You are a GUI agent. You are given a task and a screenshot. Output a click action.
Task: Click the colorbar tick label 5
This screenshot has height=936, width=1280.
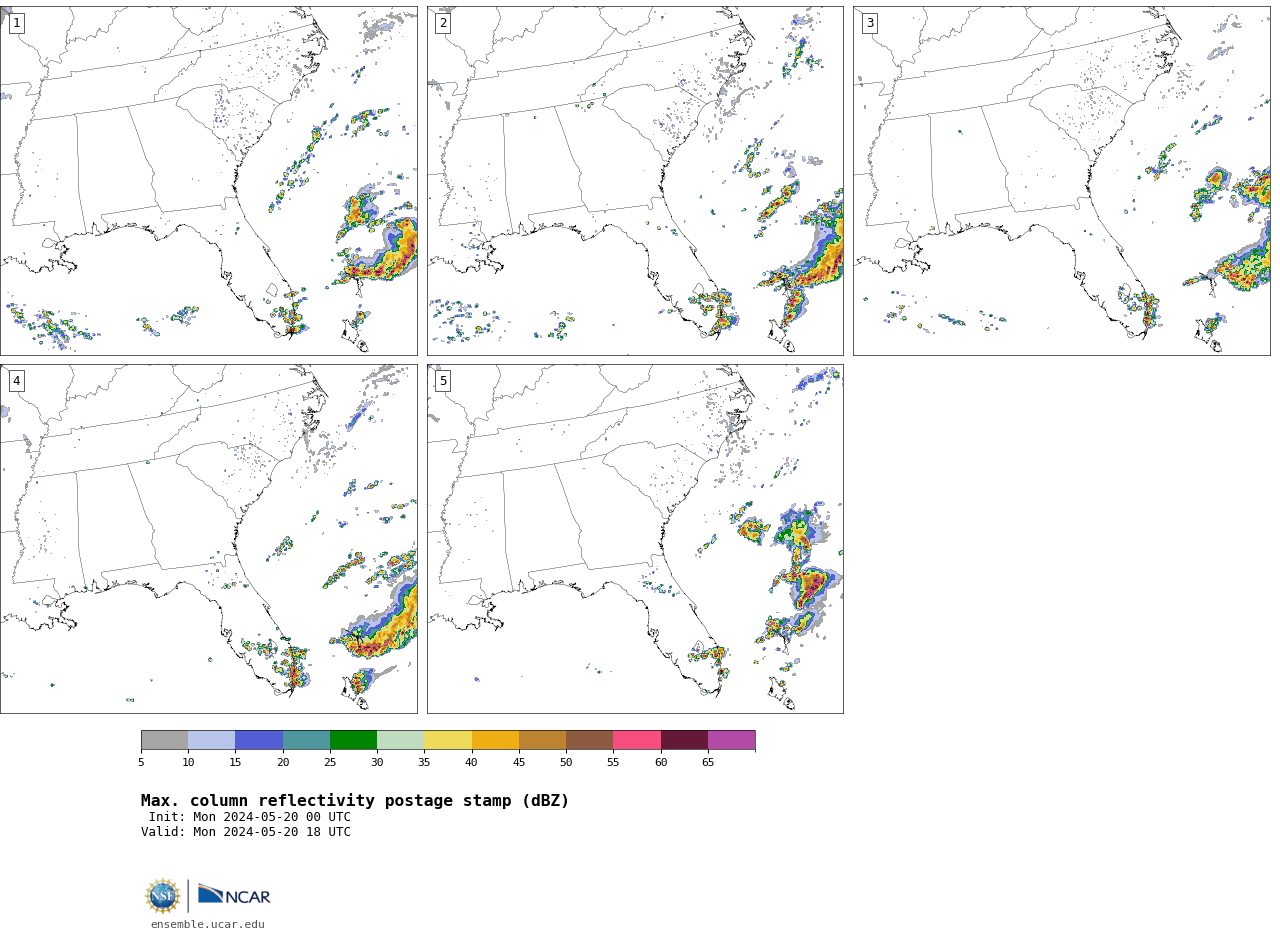(x=141, y=763)
